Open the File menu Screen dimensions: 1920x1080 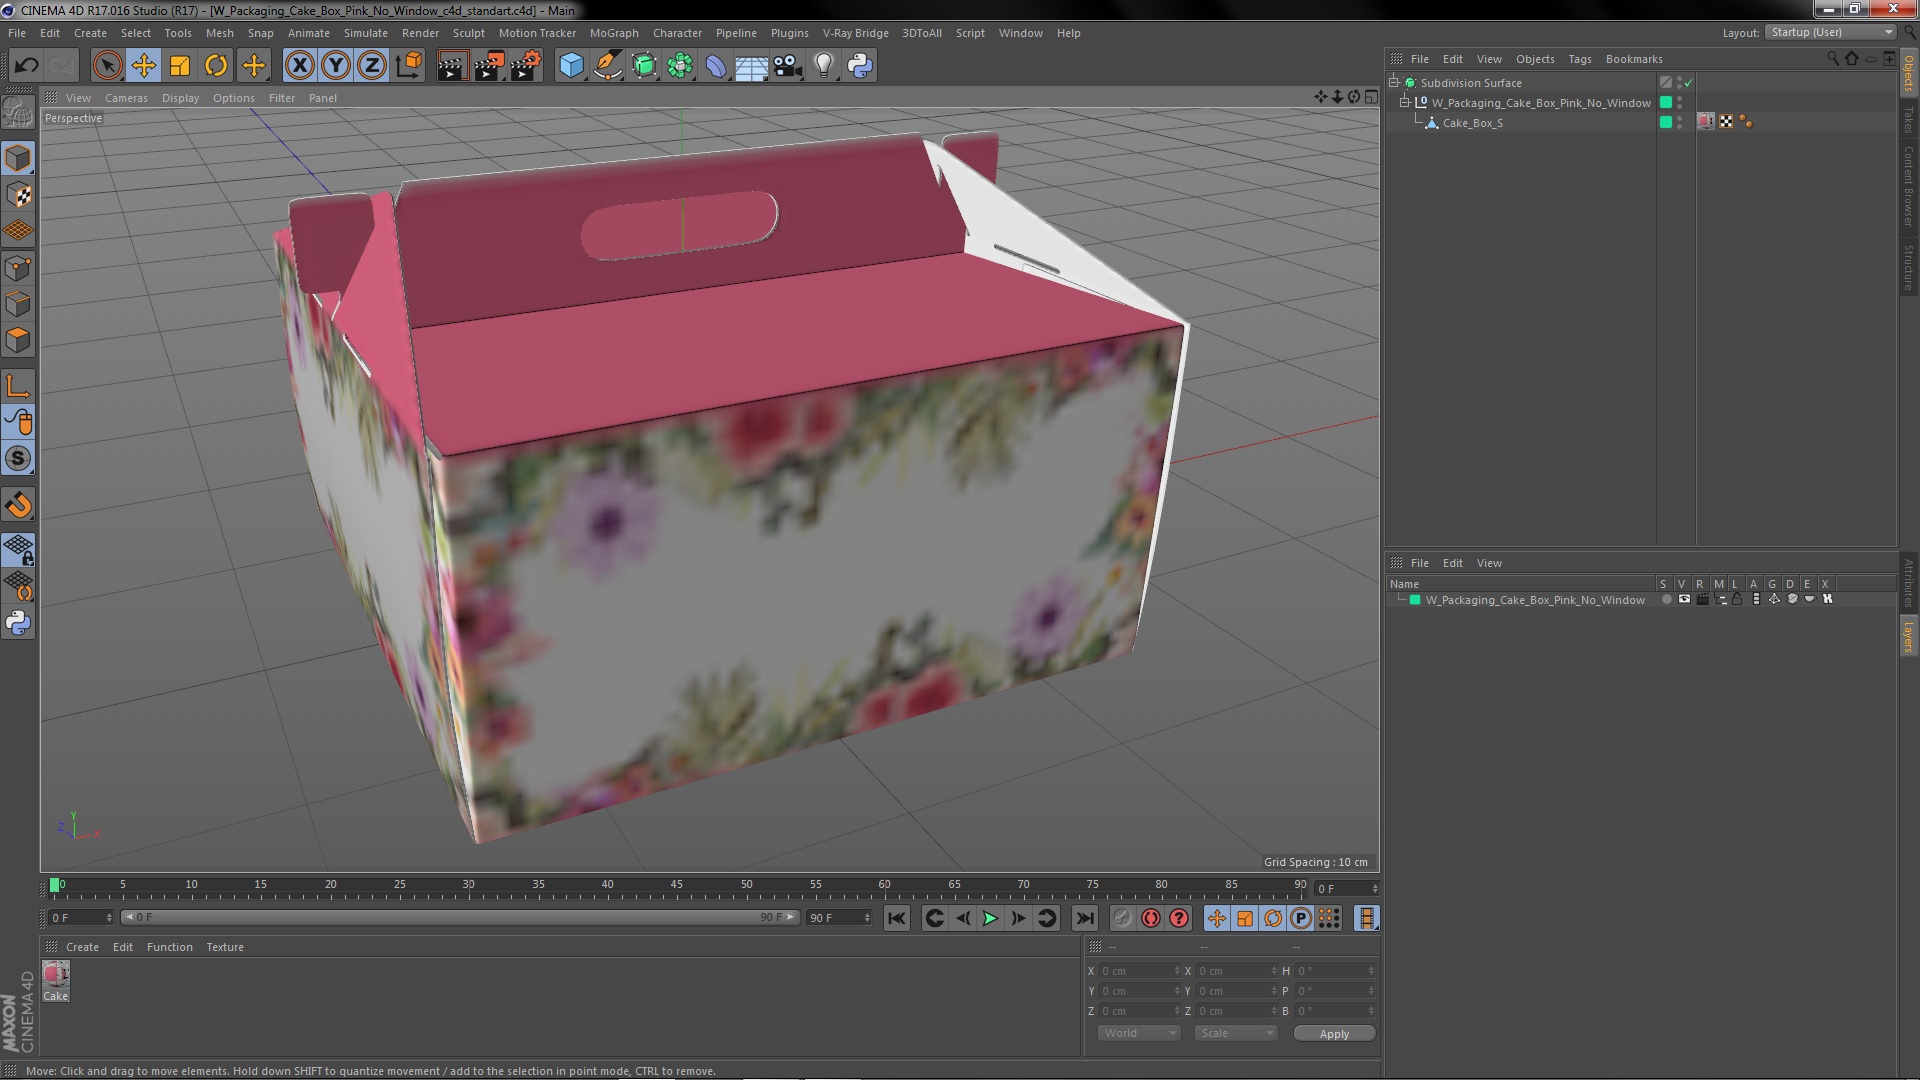tap(17, 33)
